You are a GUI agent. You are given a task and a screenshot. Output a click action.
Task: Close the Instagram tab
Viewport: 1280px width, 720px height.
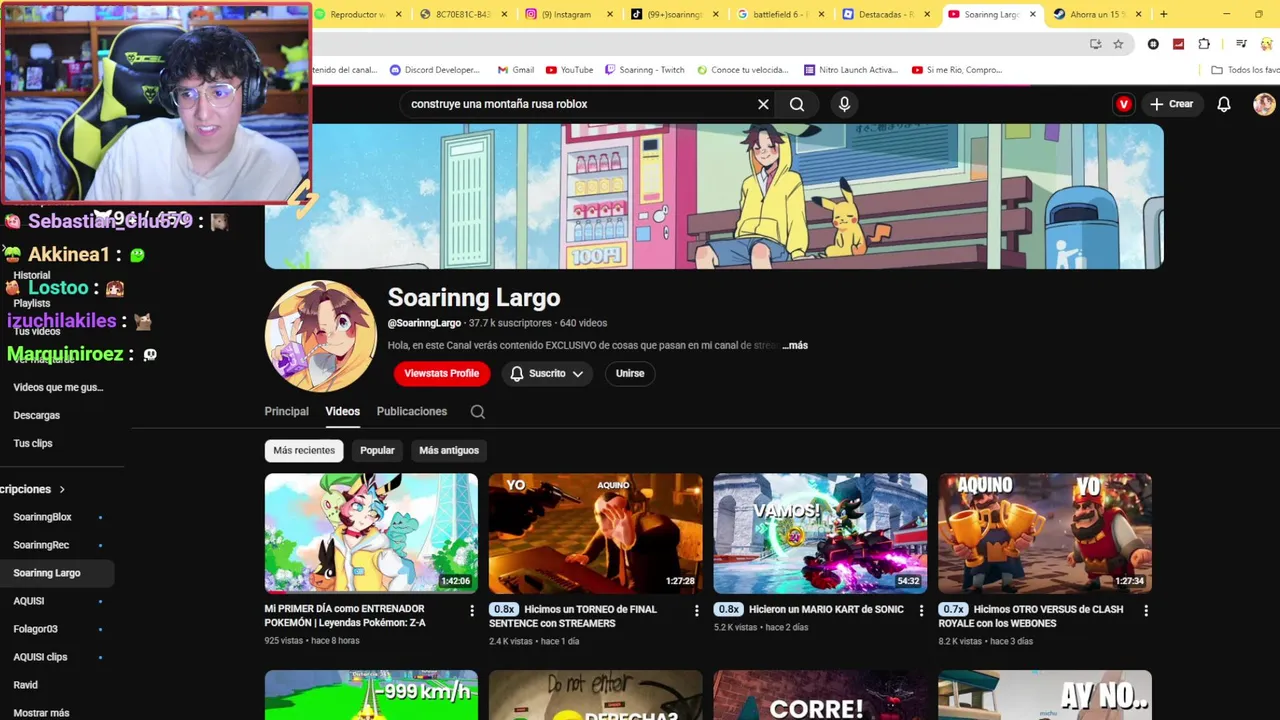[610, 14]
